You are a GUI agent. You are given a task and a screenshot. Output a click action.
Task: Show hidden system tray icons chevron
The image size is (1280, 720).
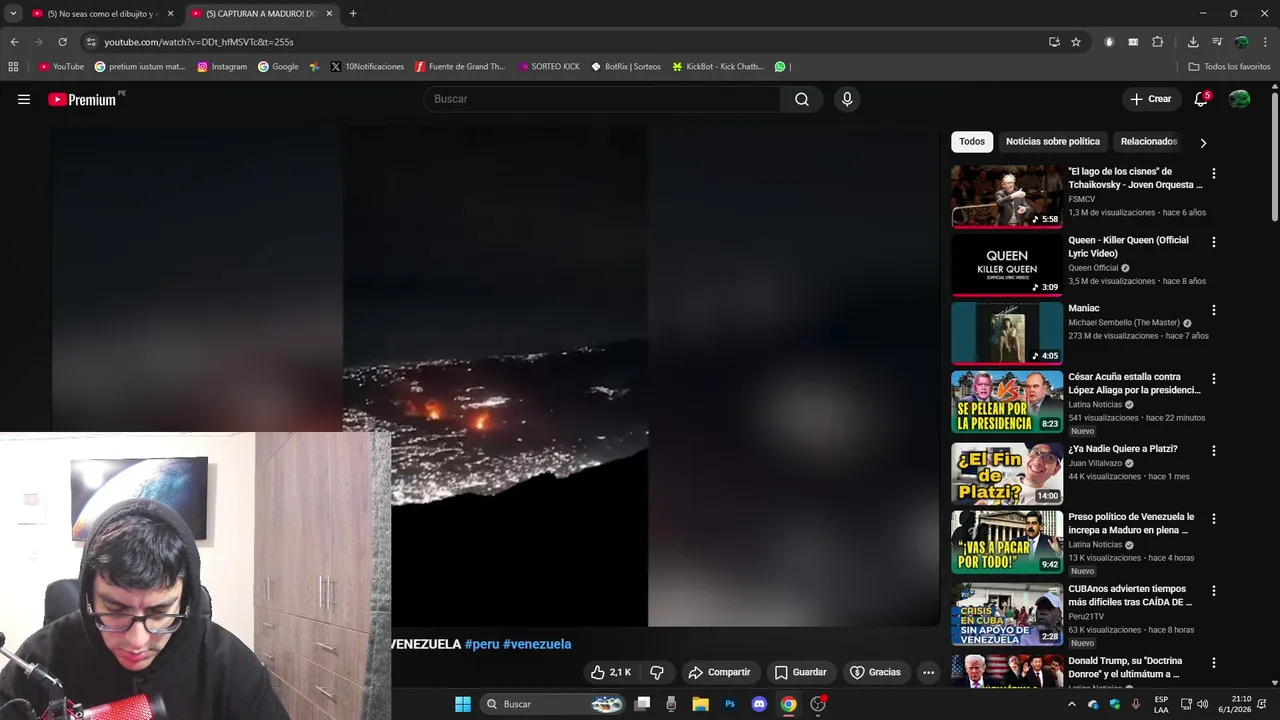coord(1072,704)
